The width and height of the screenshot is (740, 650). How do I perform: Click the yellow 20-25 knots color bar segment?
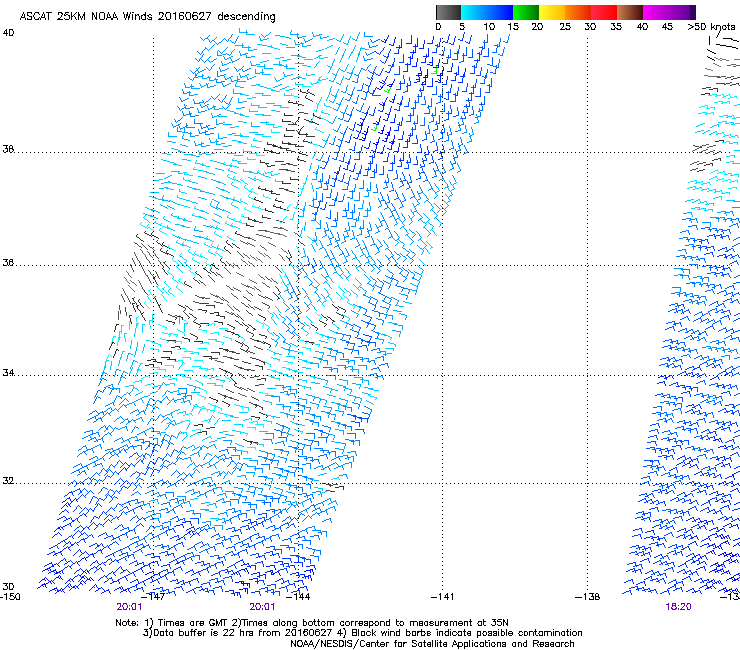(552, 12)
